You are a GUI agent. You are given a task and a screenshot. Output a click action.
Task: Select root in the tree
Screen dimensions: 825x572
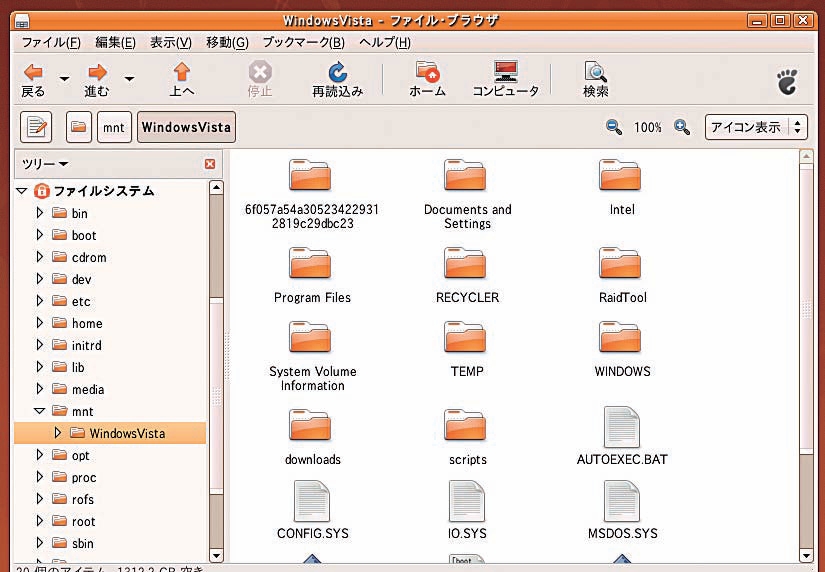[84, 521]
